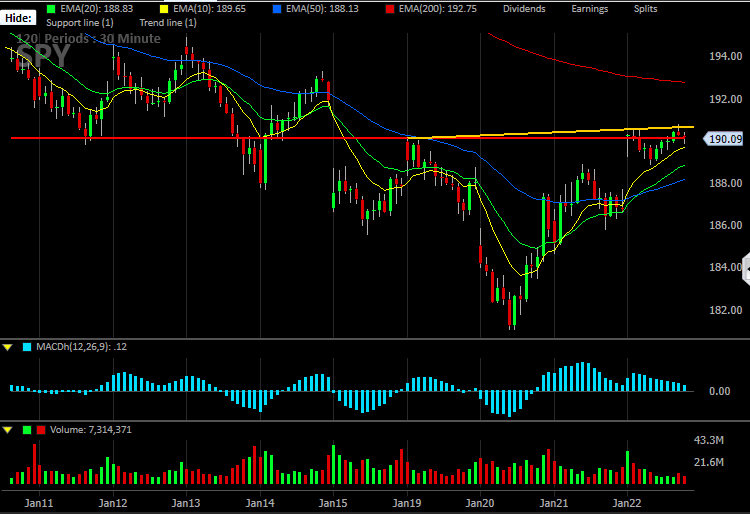Click the Hide: button
Screen dimensions: 750x514
[18, 18]
